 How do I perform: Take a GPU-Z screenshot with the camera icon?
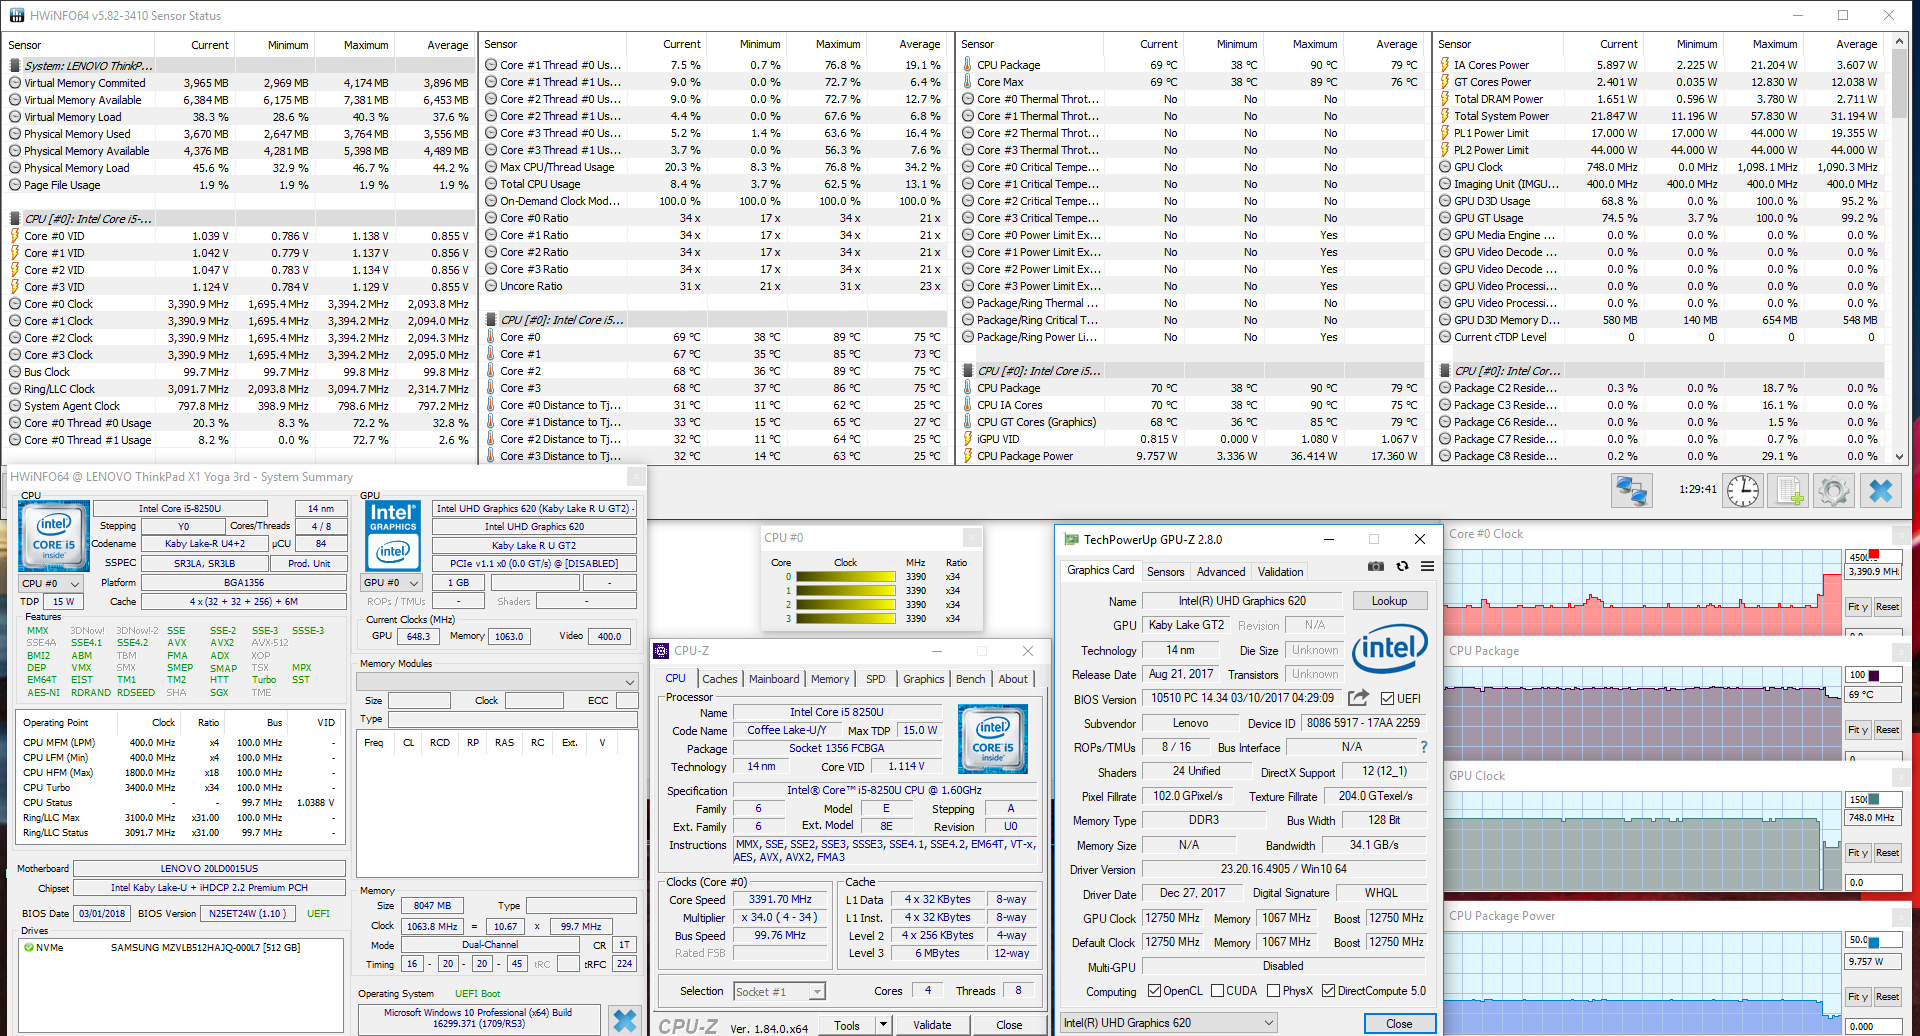tap(1376, 566)
